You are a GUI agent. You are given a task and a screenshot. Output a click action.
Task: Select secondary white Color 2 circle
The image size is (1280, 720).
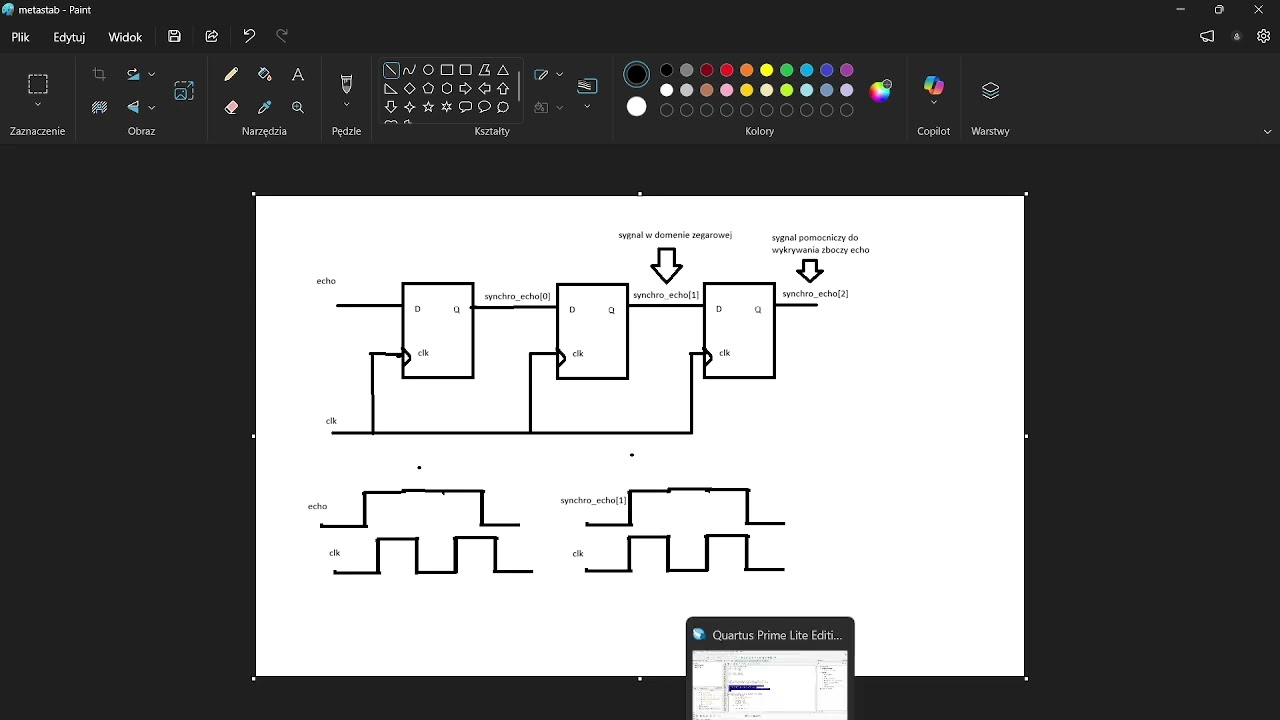[x=637, y=107]
